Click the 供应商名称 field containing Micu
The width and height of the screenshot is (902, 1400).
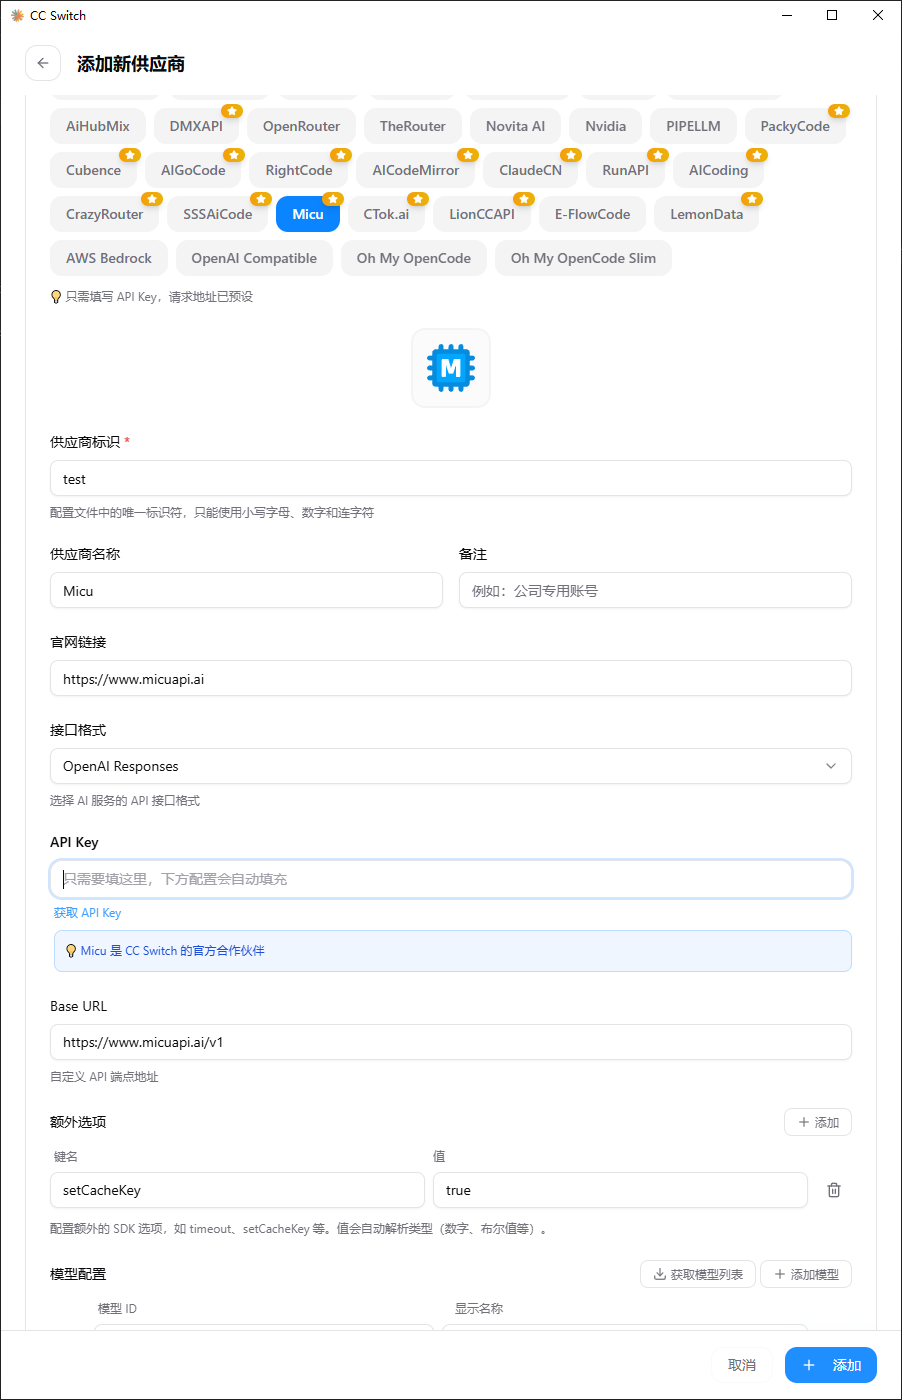246,591
